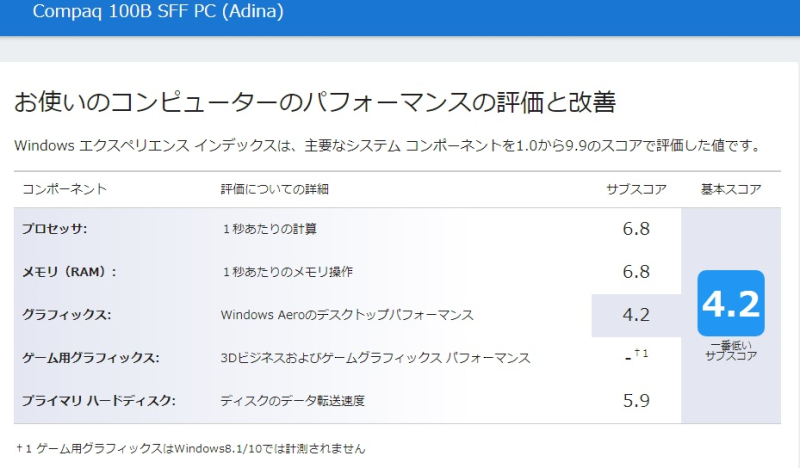Select the memory (RAM) row label
Screen dimensions: 800x468
tap(69, 272)
